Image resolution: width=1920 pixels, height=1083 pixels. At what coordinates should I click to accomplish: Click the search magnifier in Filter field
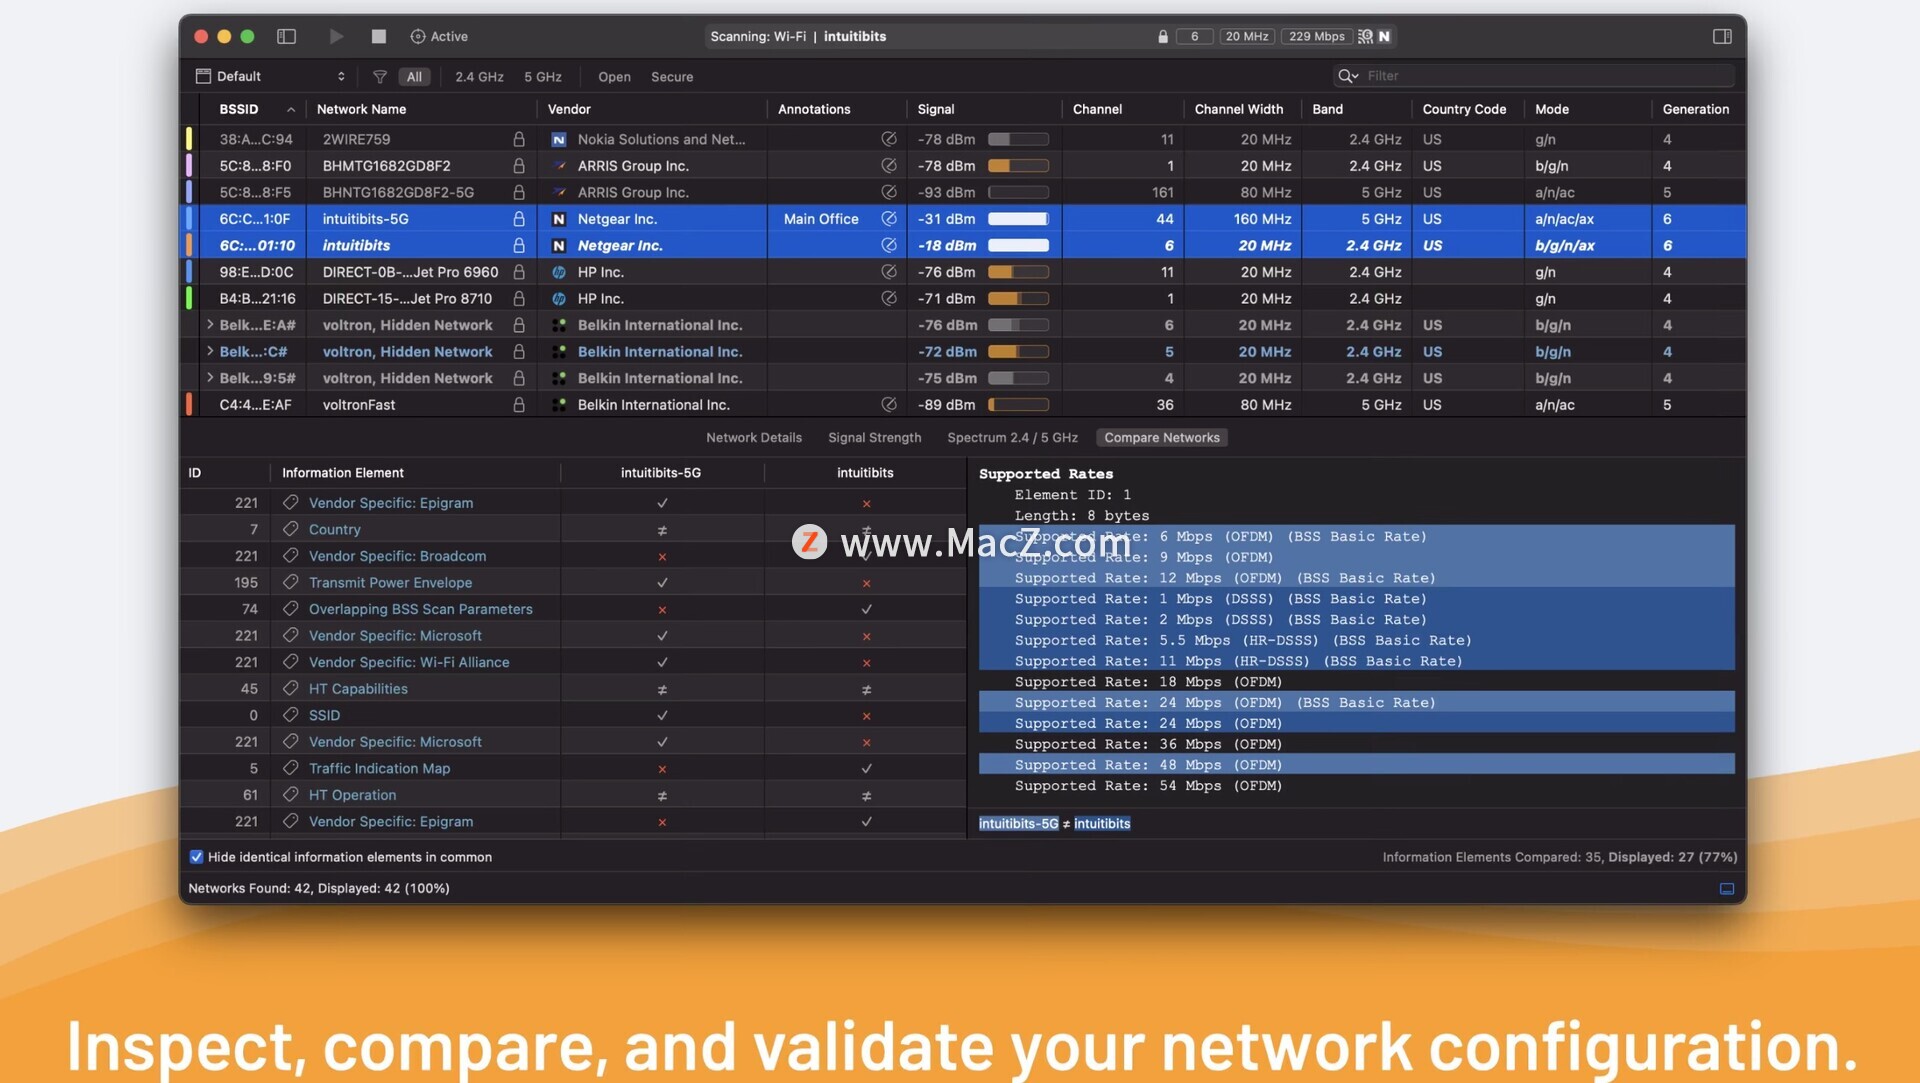coord(1347,76)
